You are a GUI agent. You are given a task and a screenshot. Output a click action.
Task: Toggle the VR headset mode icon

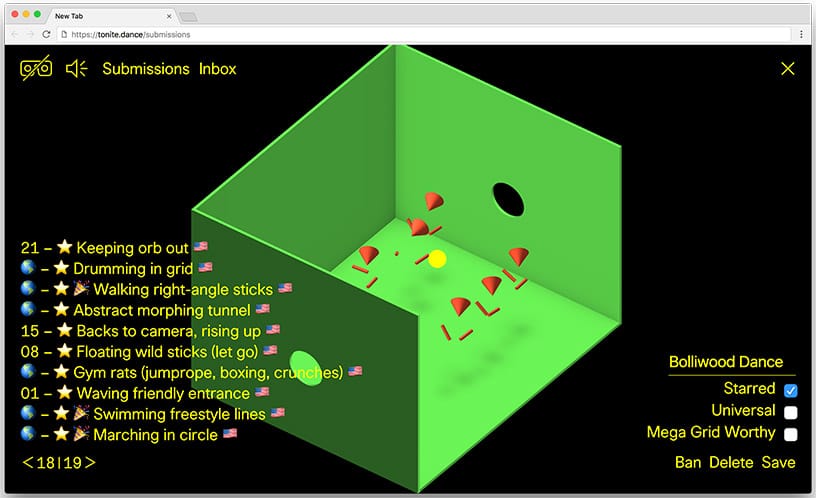point(36,69)
